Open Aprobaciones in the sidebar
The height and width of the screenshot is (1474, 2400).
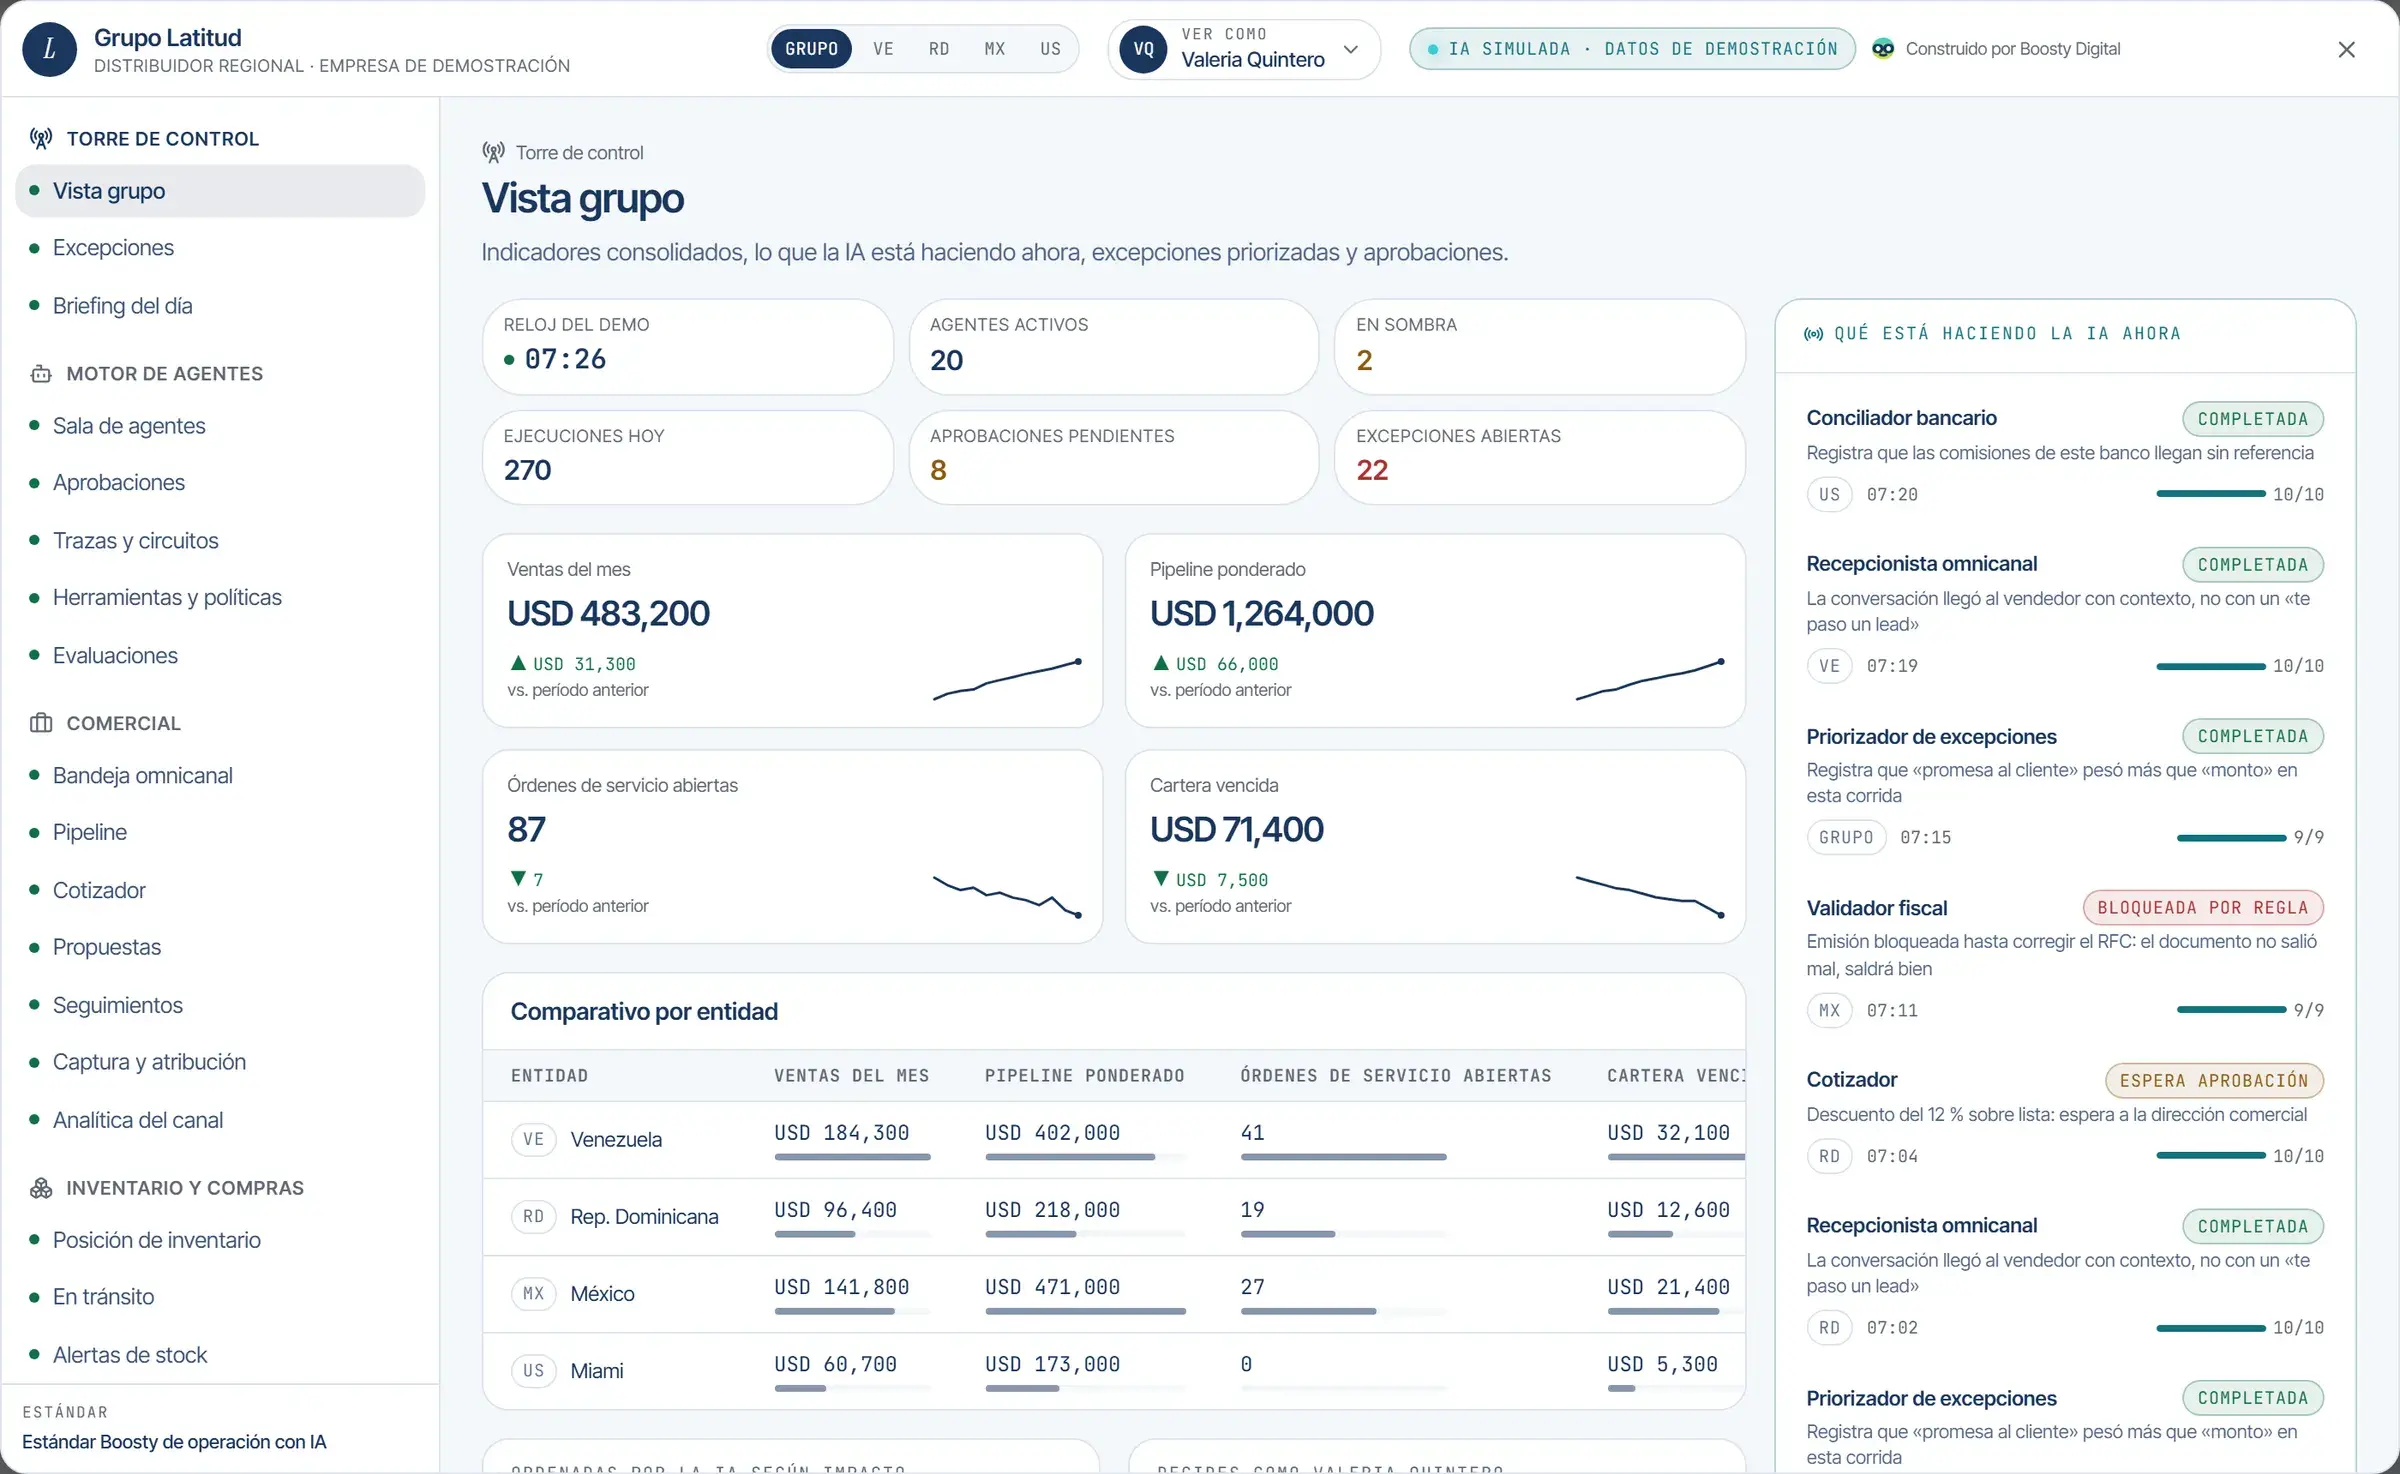(220, 483)
